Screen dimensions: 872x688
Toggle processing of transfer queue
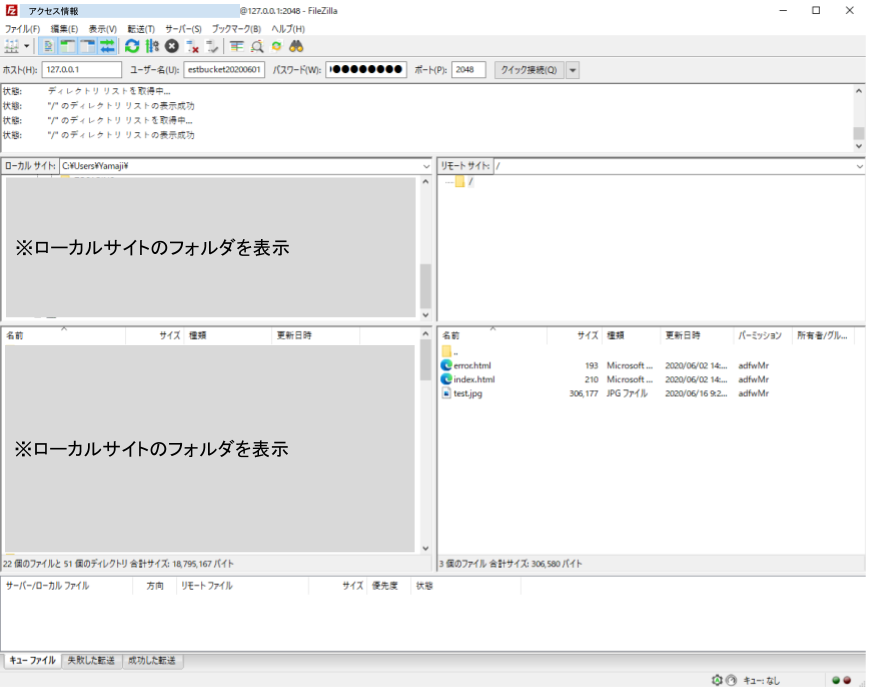(x=152, y=46)
